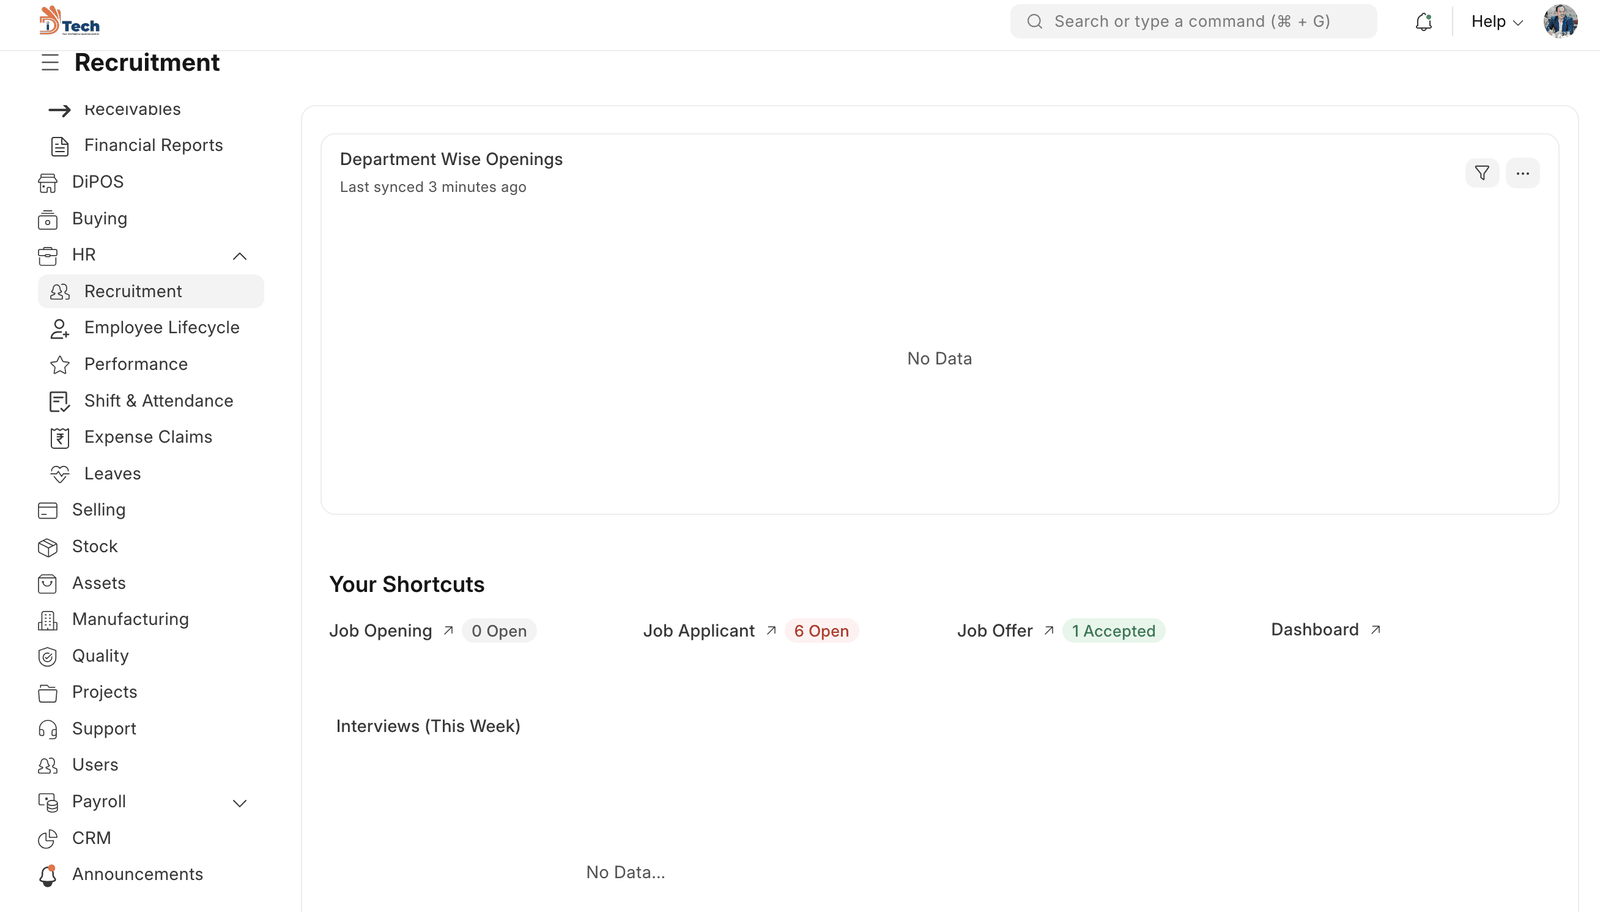Open Employee Lifecycle in sidebar
The width and height of the screenshot is (1600, 916).
coord(161,328)
